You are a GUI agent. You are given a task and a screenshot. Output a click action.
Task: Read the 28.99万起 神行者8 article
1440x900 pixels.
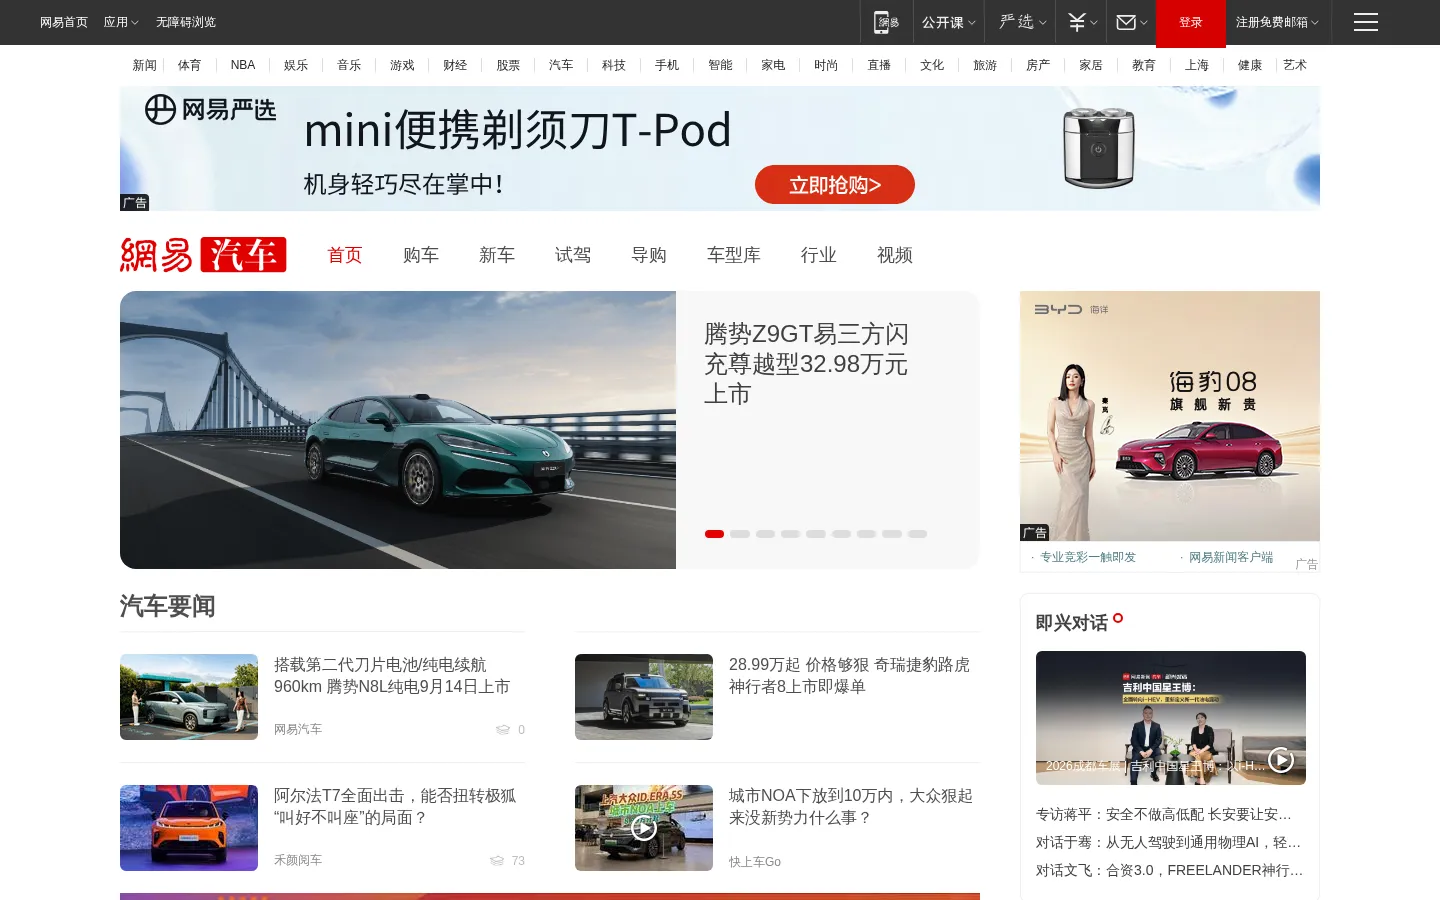tap(849, 676)
